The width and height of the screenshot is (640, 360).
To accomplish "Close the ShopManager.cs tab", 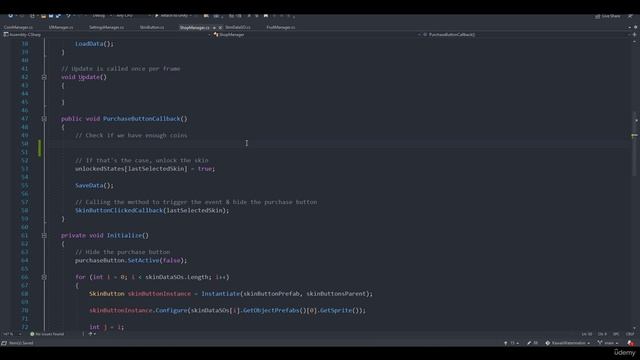I will [220, 27].
